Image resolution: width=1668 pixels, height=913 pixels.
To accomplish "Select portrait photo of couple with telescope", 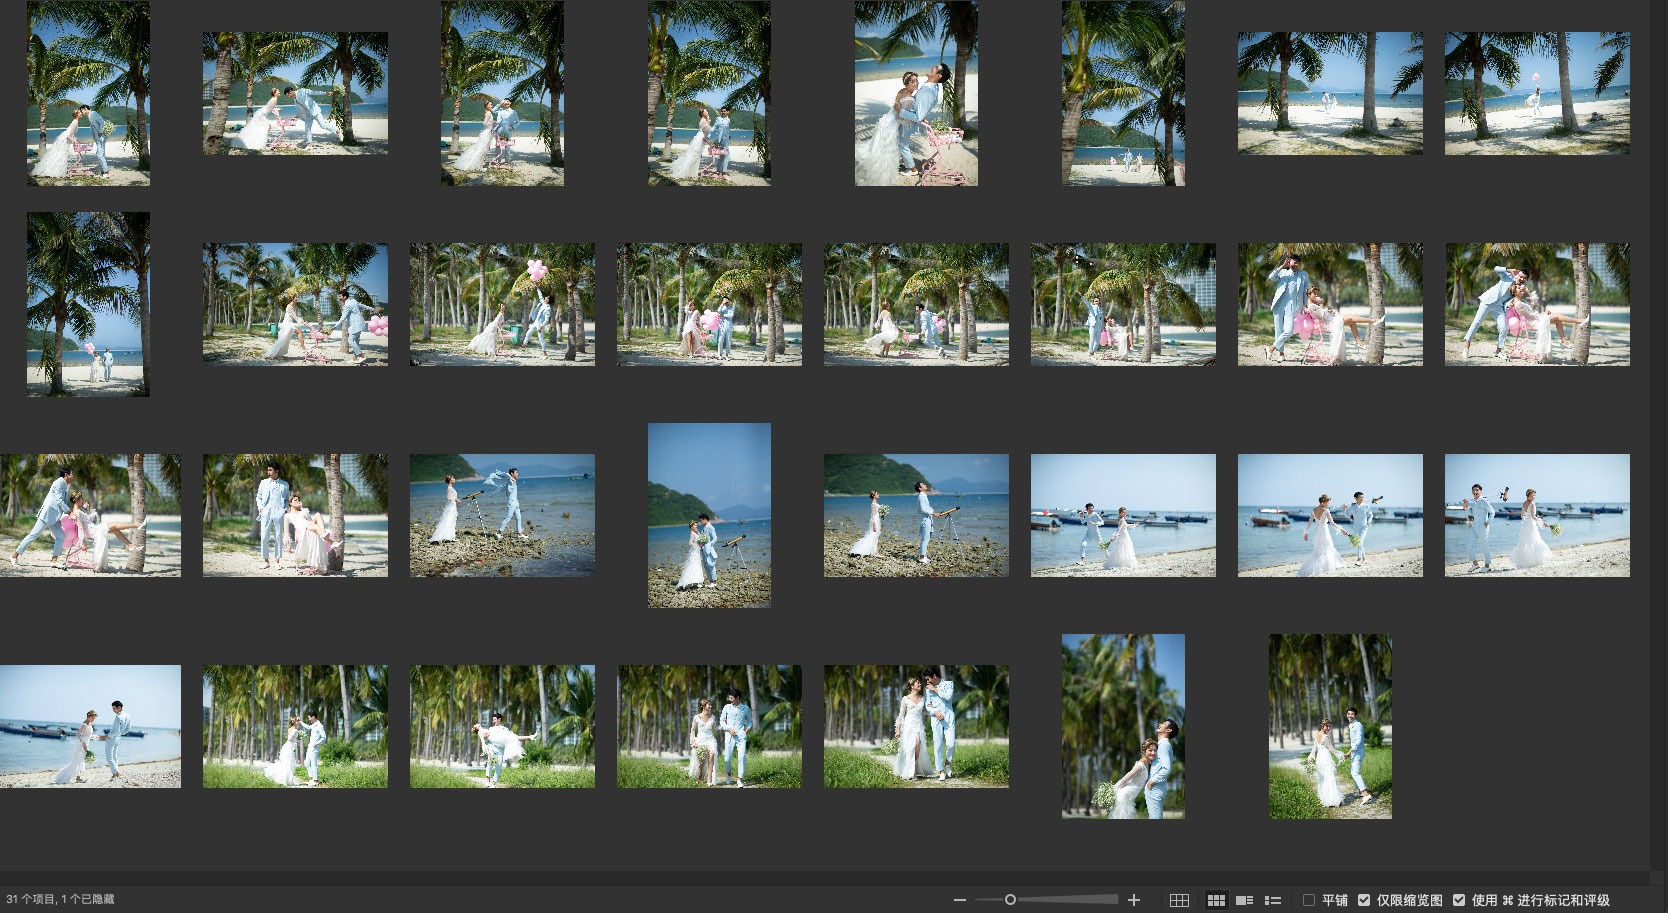I will tap(709, 515).
